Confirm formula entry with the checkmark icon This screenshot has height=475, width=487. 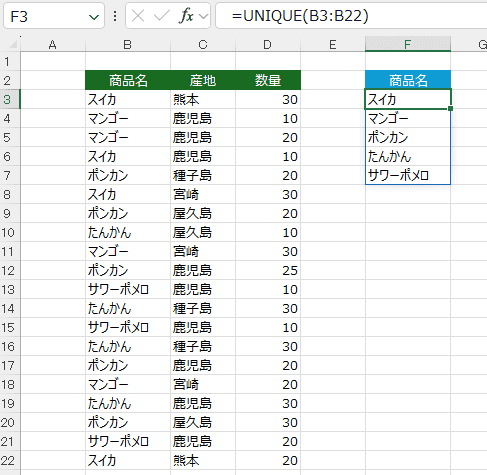click(162, 16)
